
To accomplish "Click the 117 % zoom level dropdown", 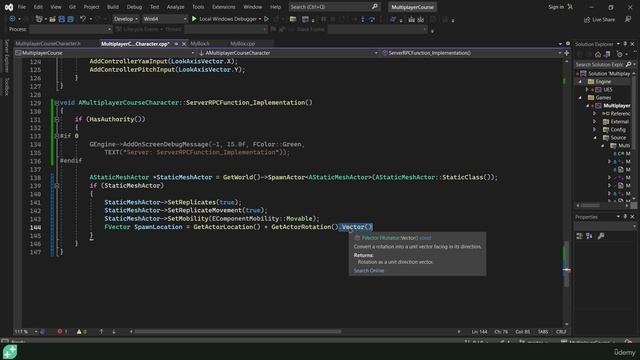I will pyautogui.click(x=26, y=331).
